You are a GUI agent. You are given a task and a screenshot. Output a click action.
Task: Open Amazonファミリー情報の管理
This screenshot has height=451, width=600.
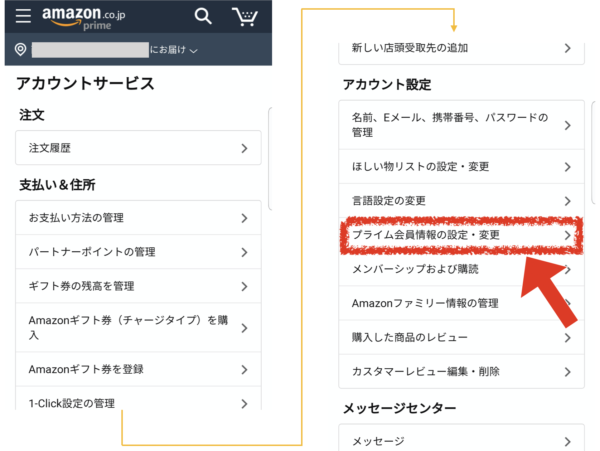tap(461, 303)
